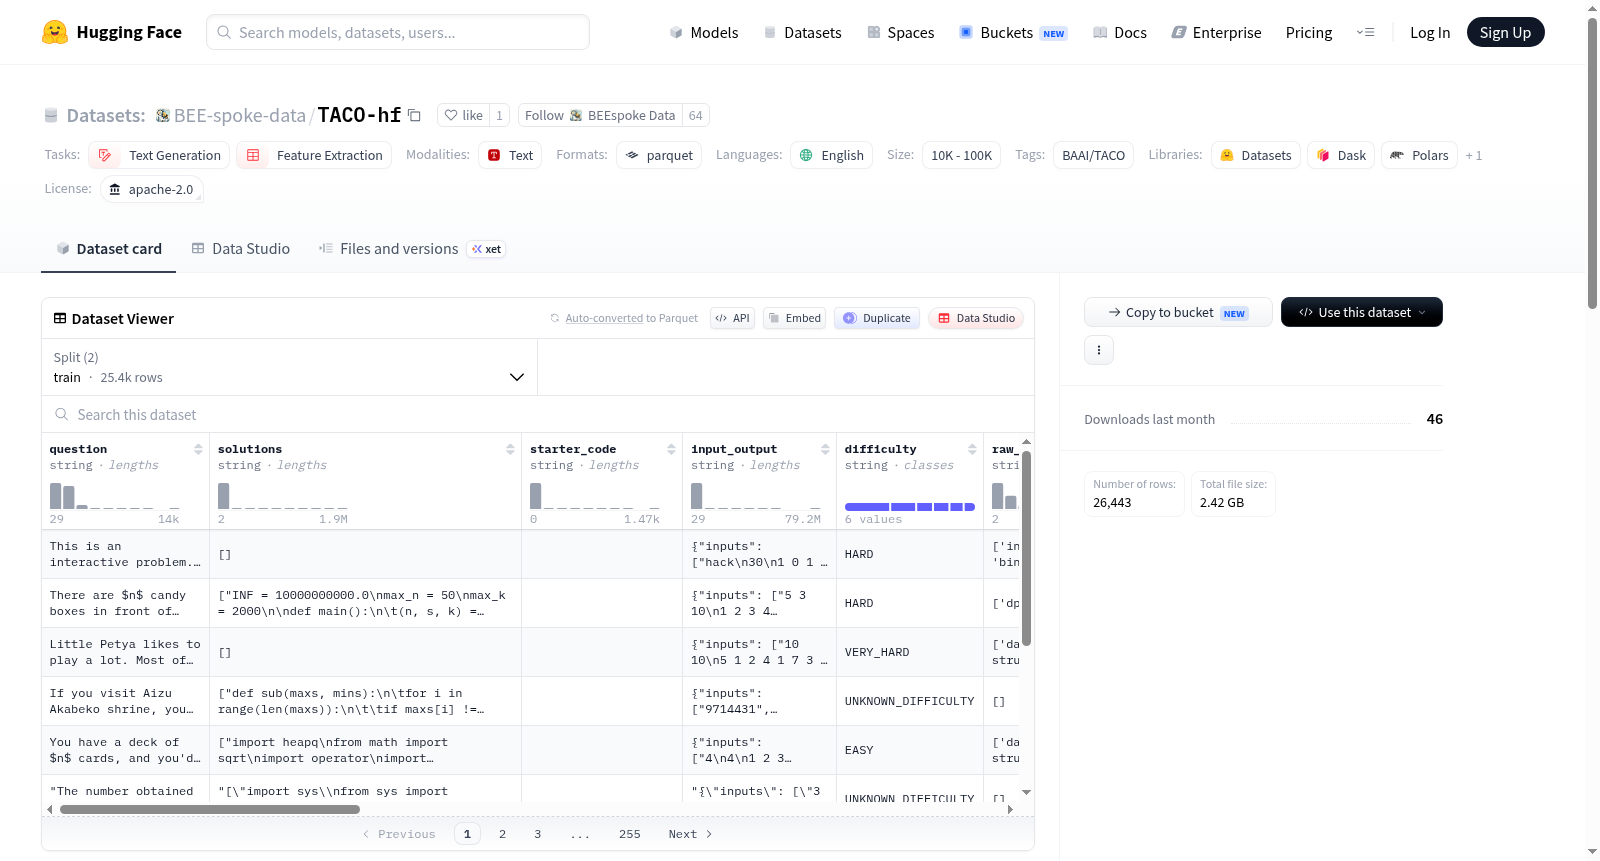
Task: Click the Embed button
Action: 794,318
